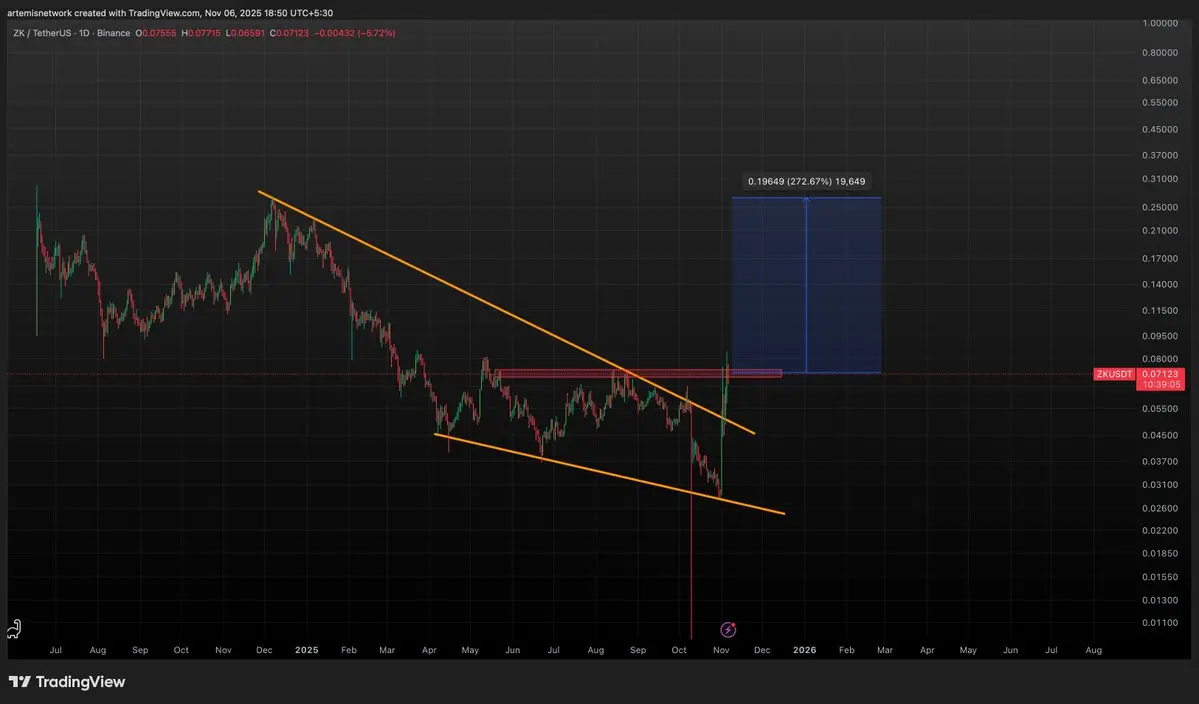Viewport: 1199px width, 704px height.
Task: Click the close value C0.07123
Action: (x=289, y=33)
